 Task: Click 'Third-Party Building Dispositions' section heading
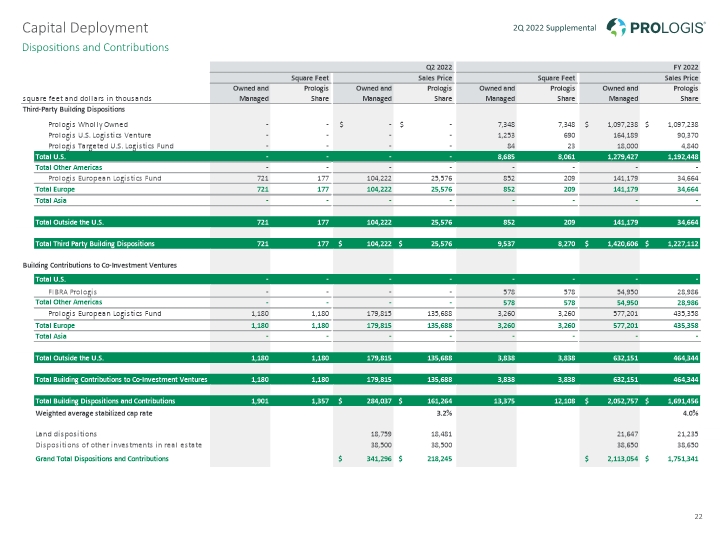73,109
